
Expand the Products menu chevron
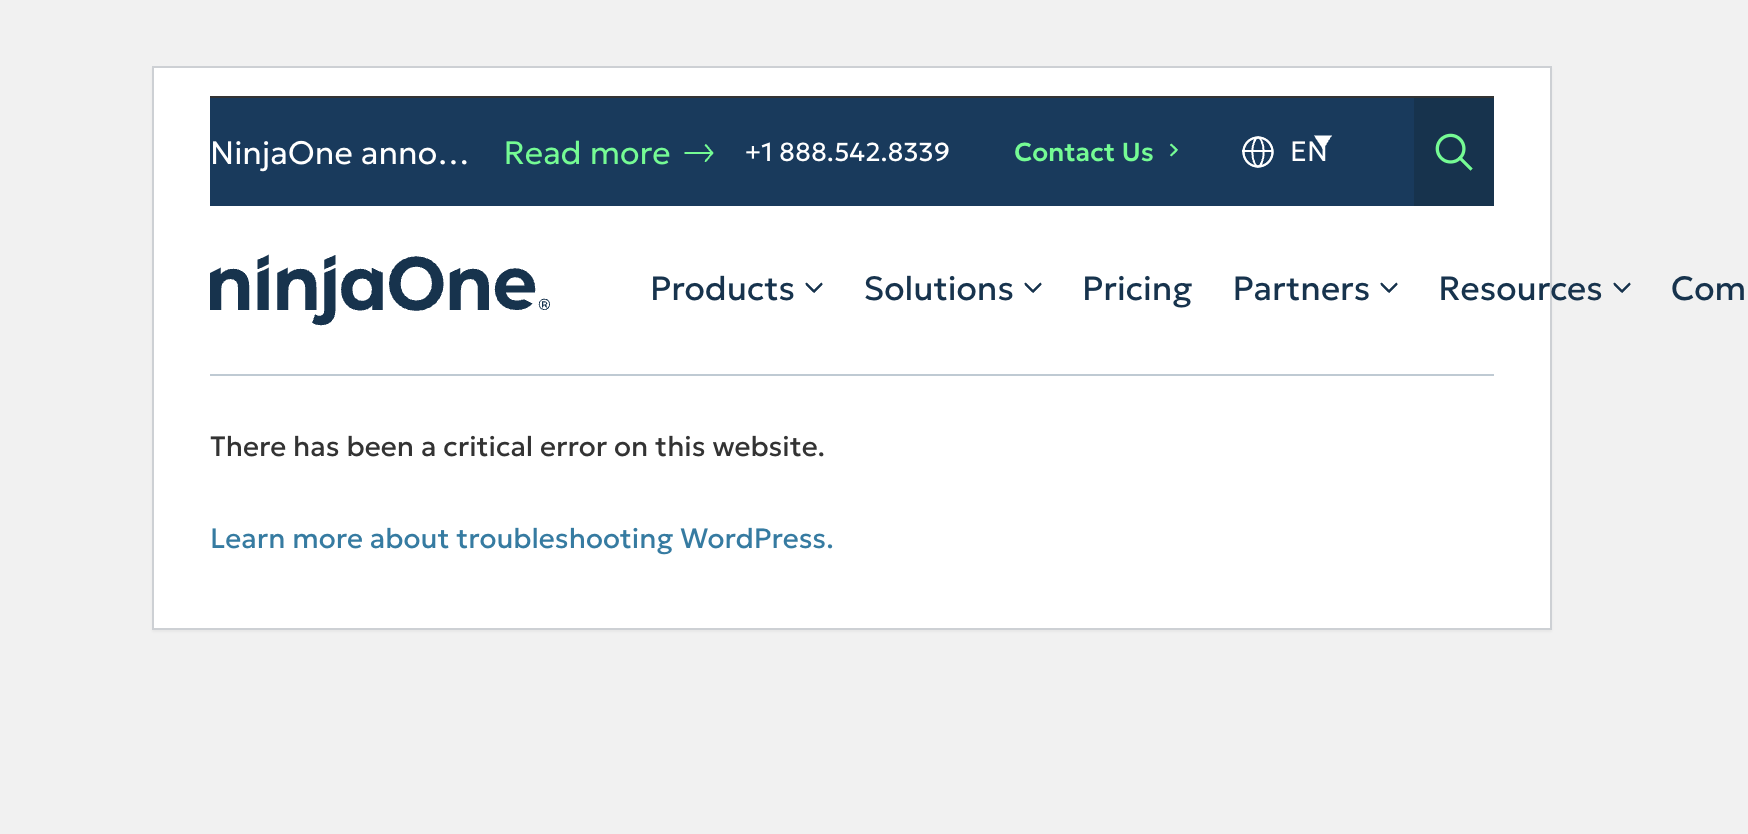(x=814, y=289)
